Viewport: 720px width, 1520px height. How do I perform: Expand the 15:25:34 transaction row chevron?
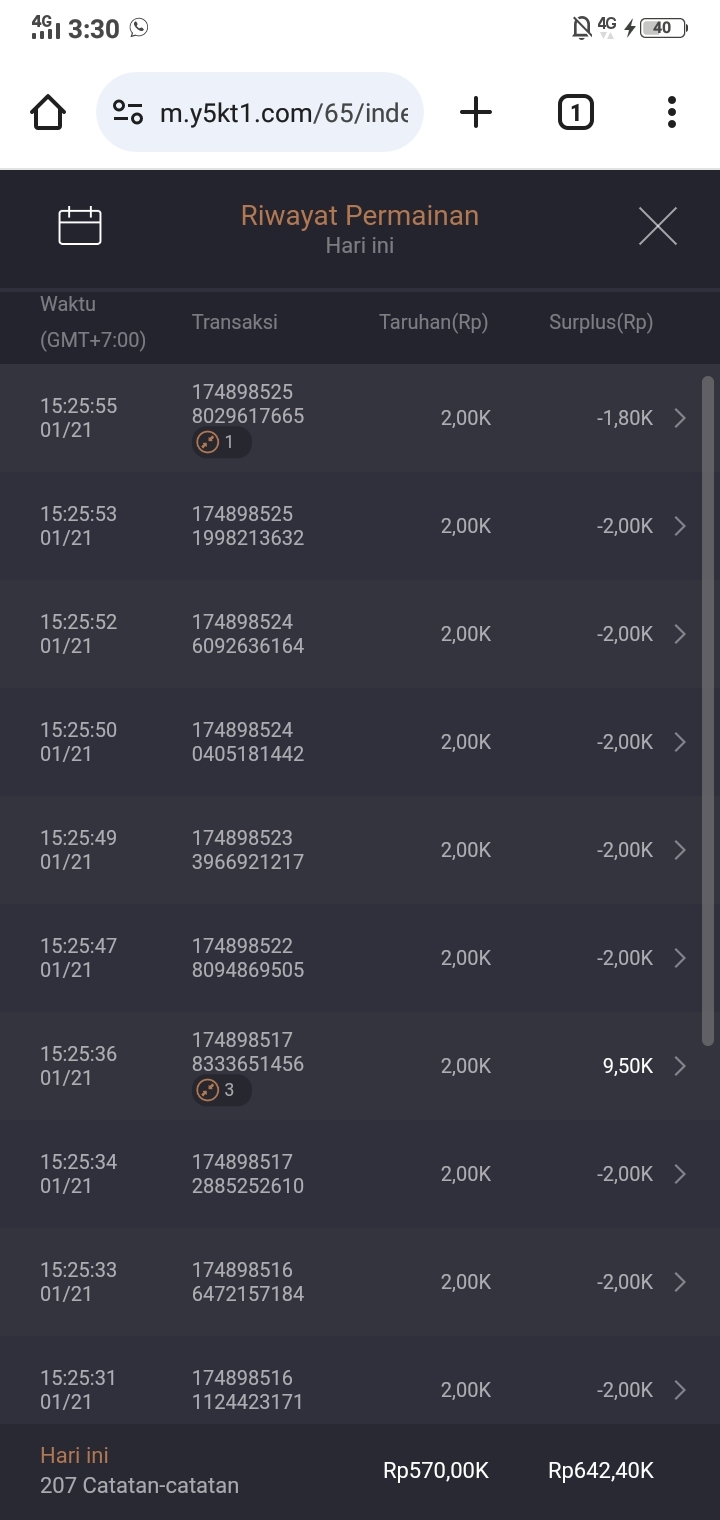click(x=680, y=1174)
